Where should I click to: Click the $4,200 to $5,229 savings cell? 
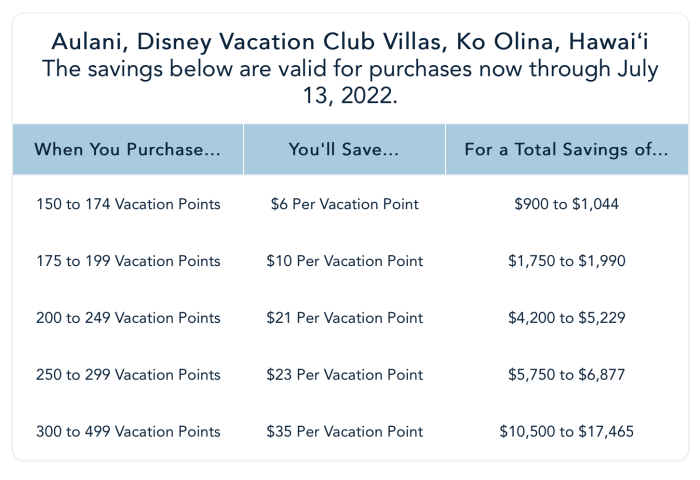click(x=567, y=317)
